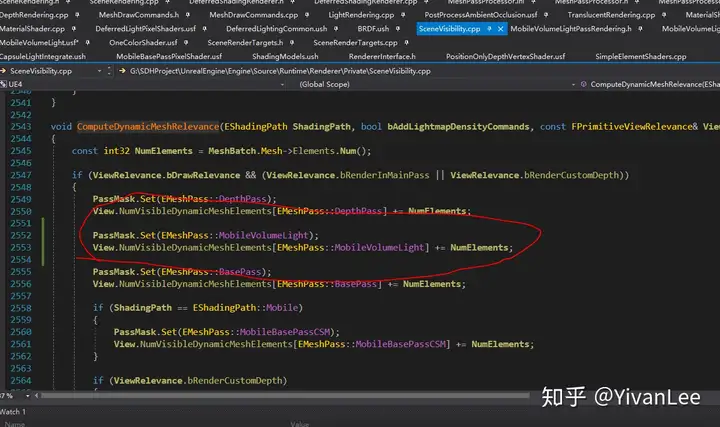Toggle pin on MobileVolumeLight.usf* tab

[x=87, y=42]
